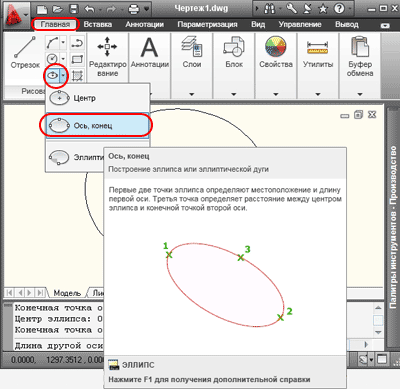
Task: Choose the elliptical arc menu option
Action: 75,157
